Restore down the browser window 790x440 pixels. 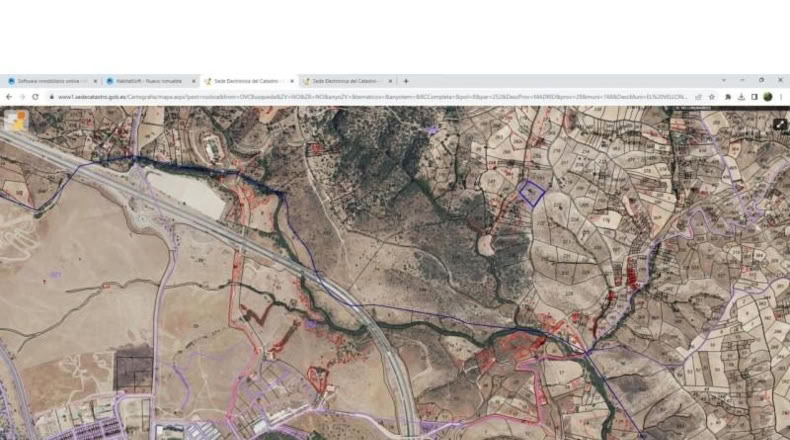(x=761, y=80)
